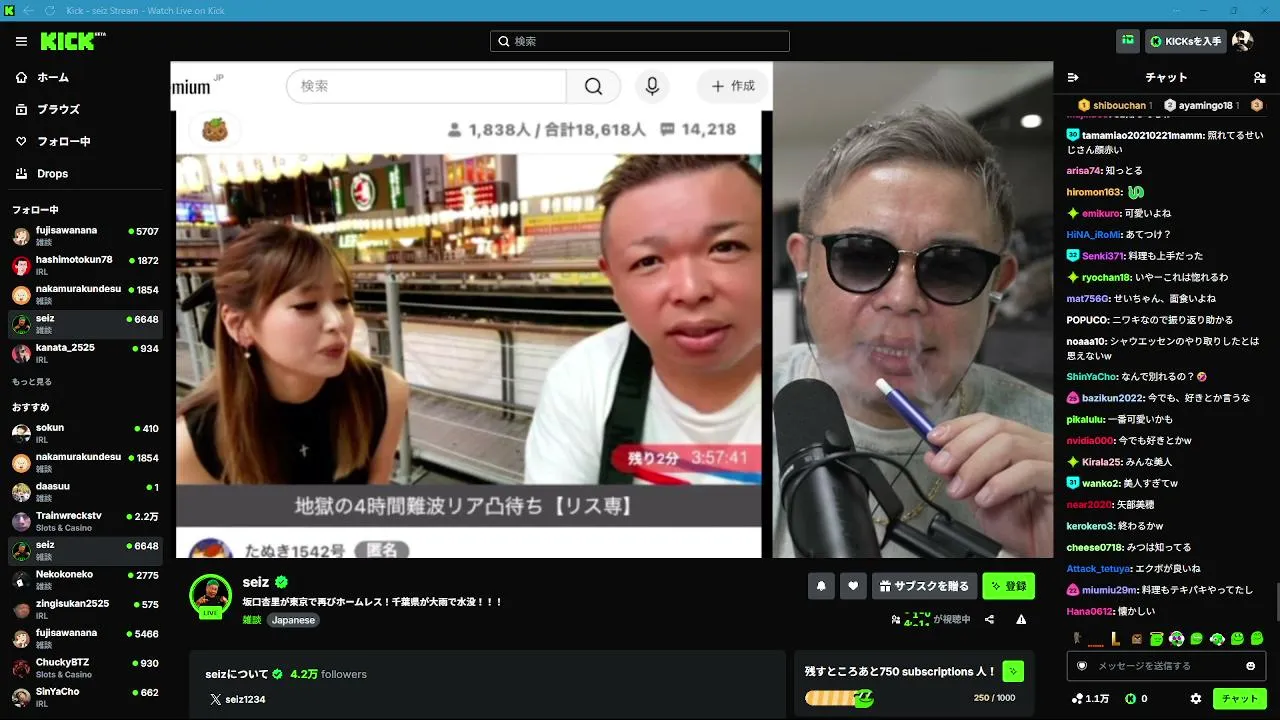This screenshot has width=1280, height=720.
Task: Share the stream via share icon
Action: (989, 620)
